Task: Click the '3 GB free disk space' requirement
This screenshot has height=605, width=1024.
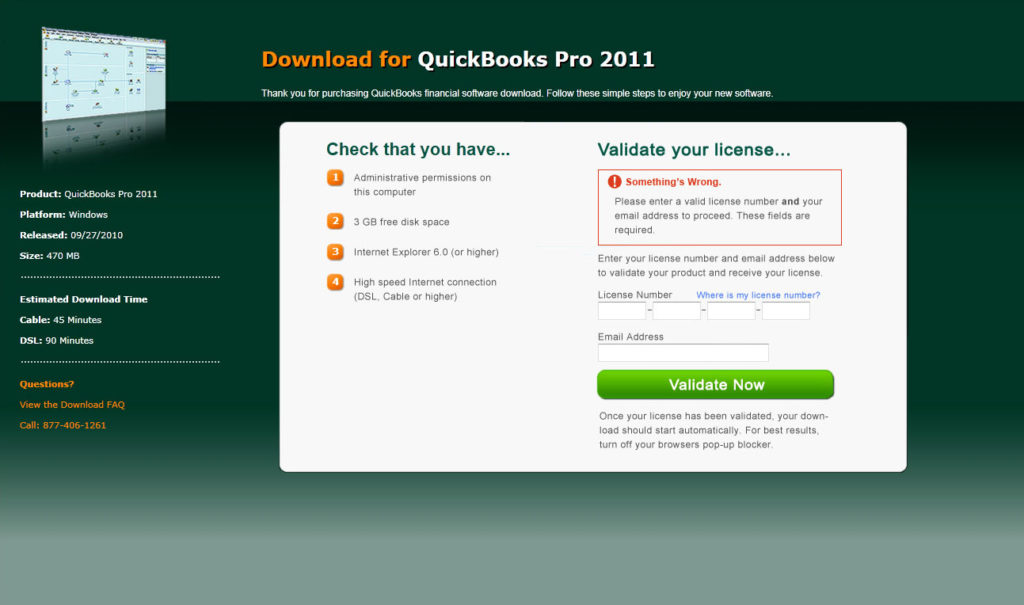Action: (402, 222)
